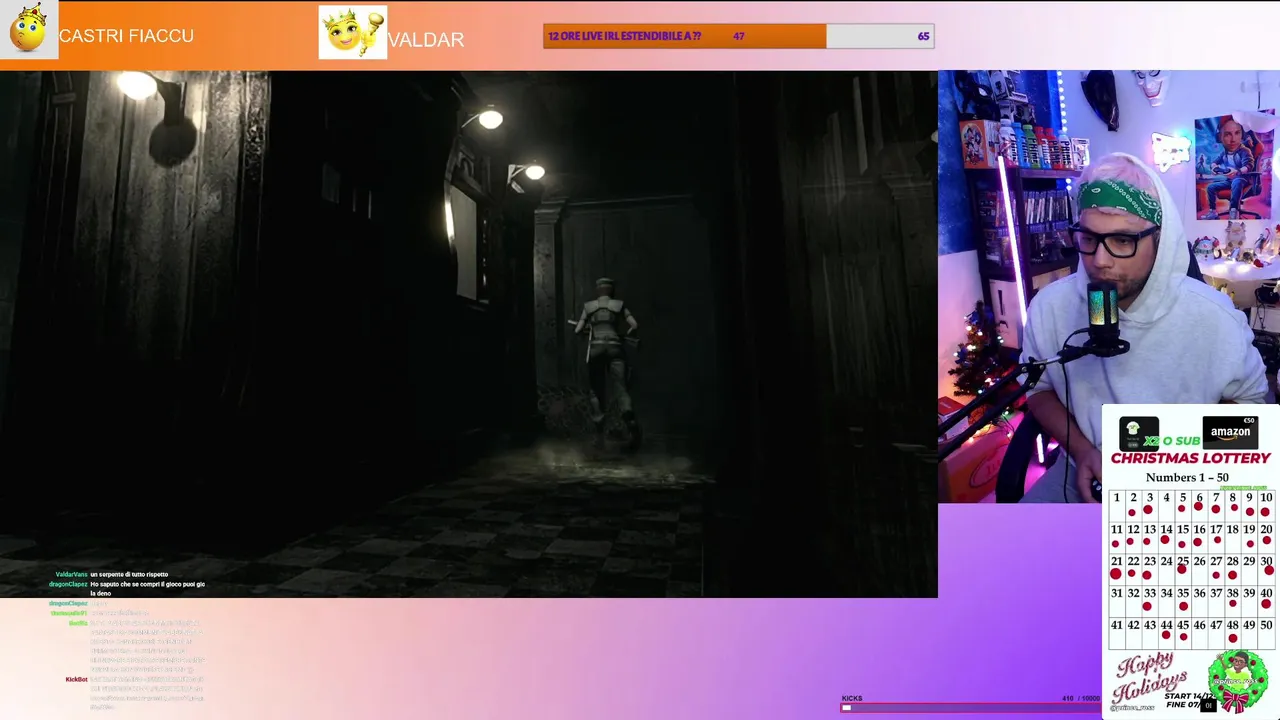Click ValdarVans username in chat
Screen dimensions: 1280x720
(71, 574)
